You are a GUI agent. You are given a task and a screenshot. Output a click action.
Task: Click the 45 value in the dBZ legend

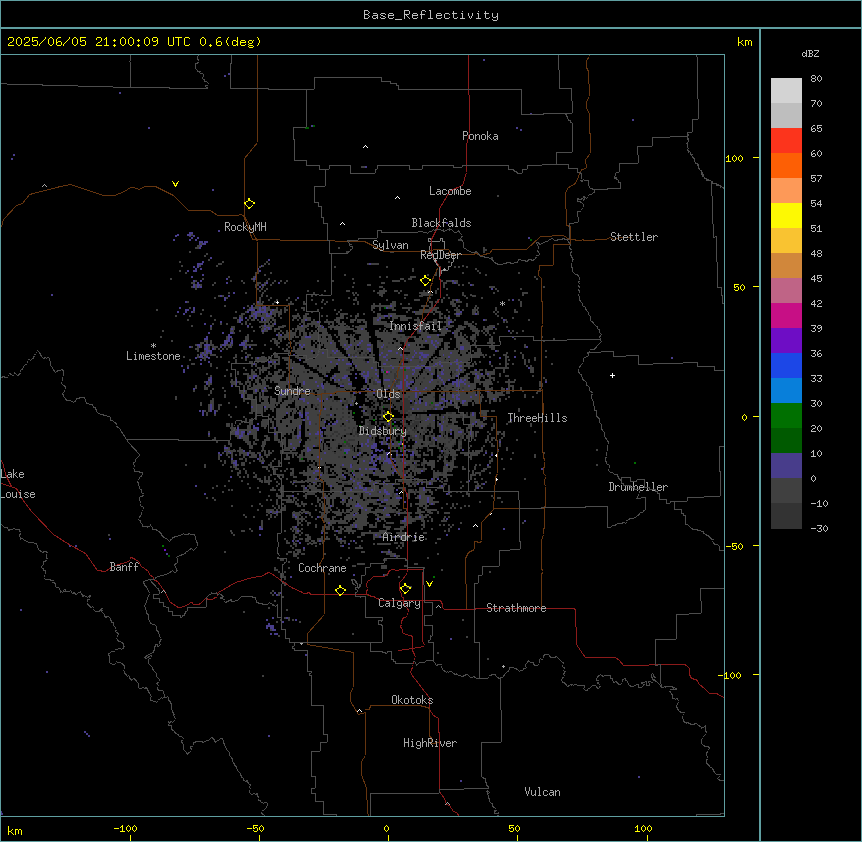816,279
